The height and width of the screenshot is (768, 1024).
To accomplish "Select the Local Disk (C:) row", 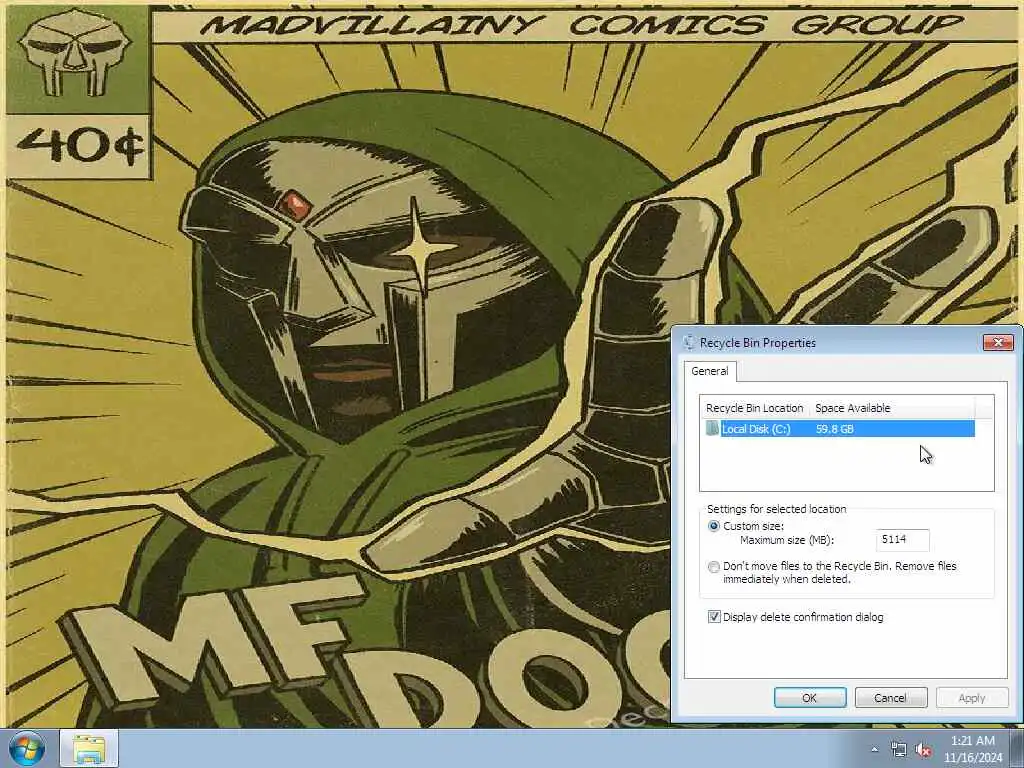I will [840, 429].
